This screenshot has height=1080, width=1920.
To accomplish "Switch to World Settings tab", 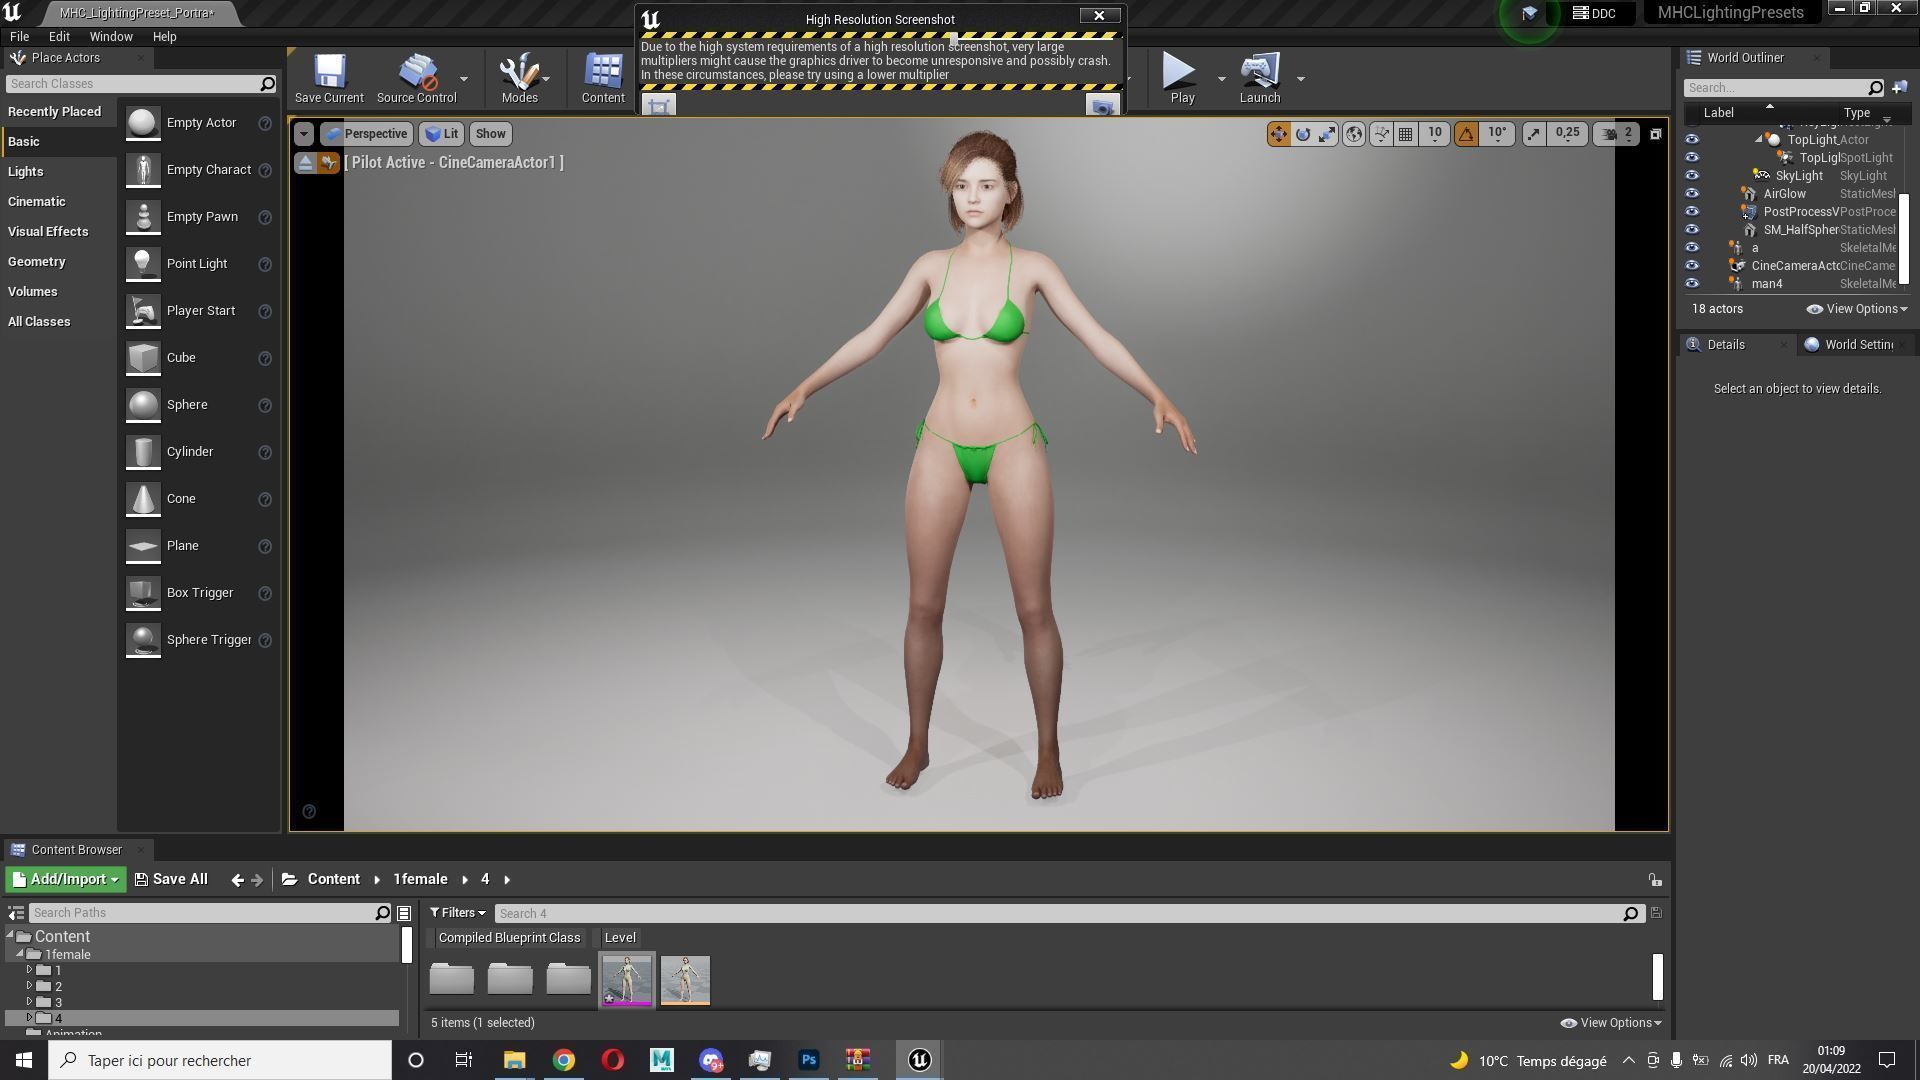I will pyautogui.click(x=1850, y=345).
